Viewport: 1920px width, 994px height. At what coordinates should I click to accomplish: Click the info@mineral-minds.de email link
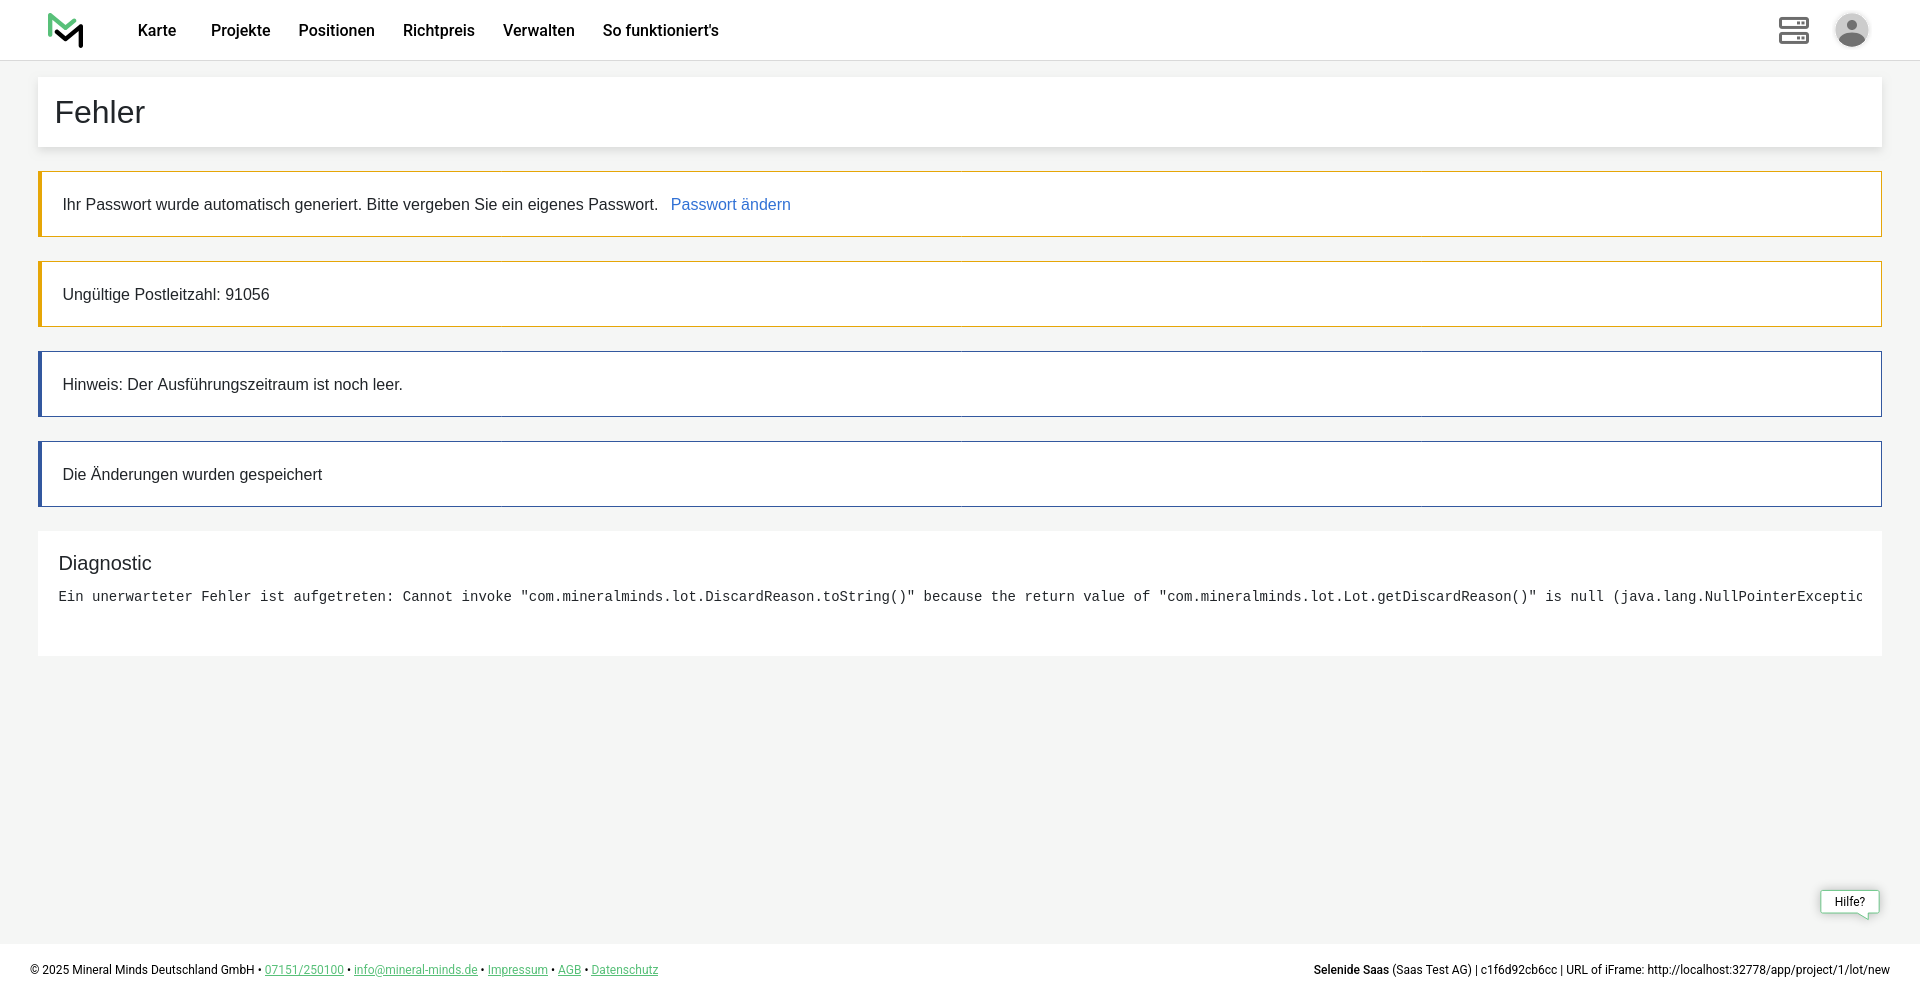[x=415, y=970]
